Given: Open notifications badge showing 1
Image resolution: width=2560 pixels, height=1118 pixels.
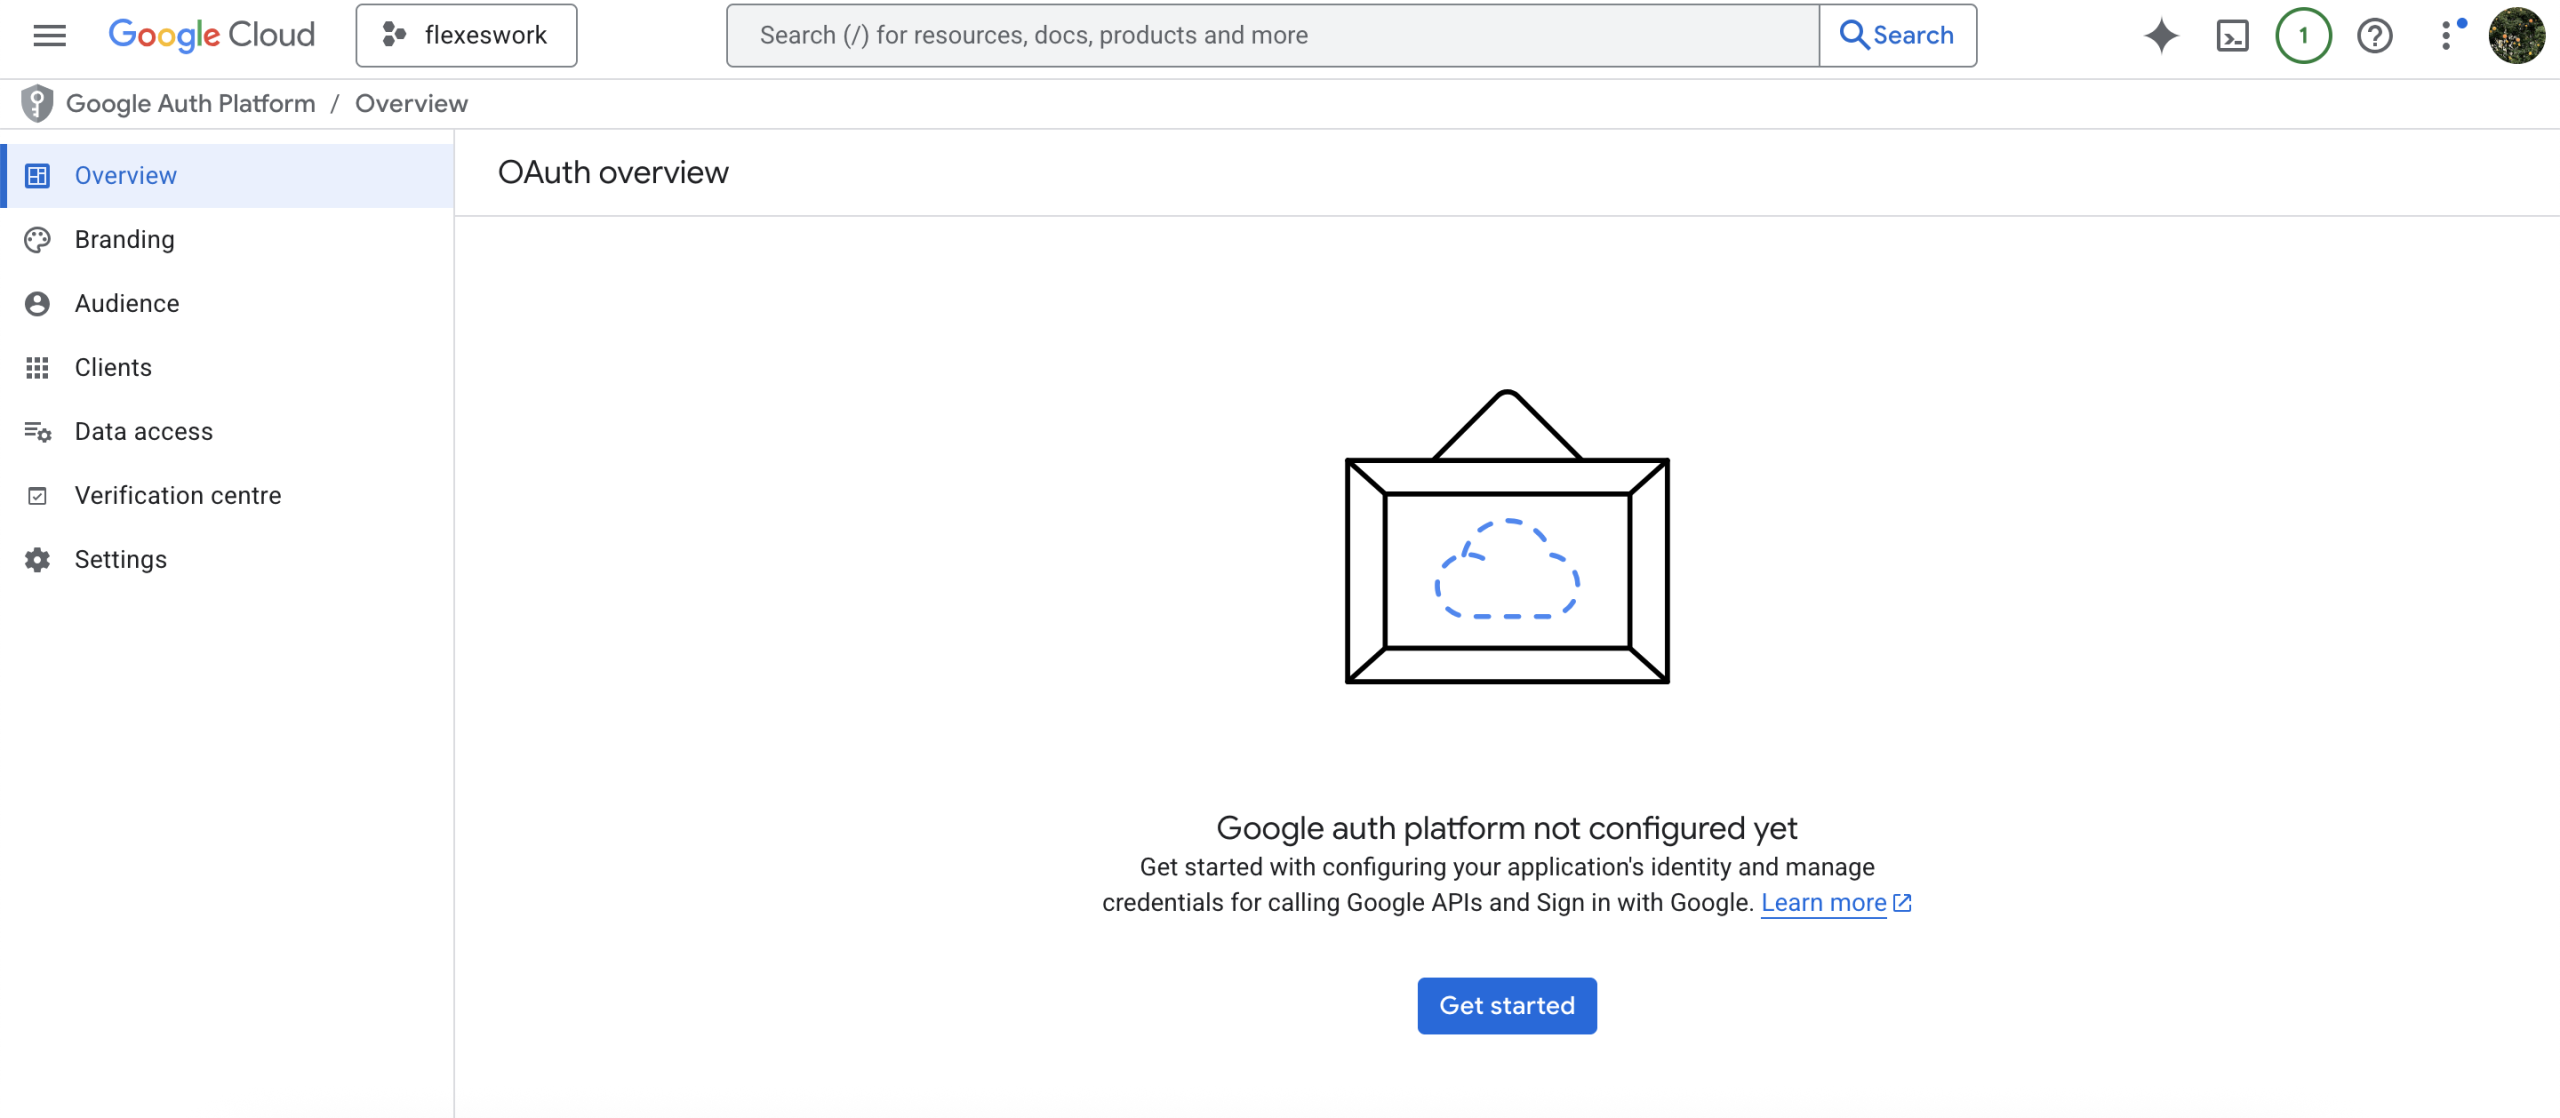Looking at the screenshot, I should point(2303,35).
